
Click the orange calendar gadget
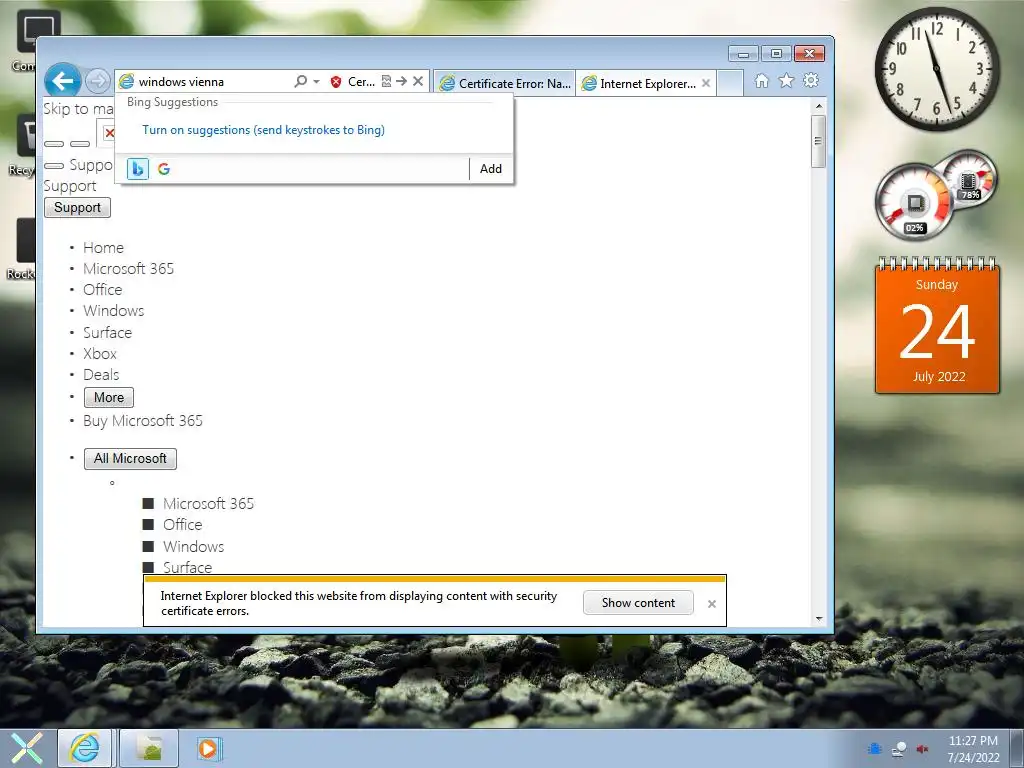click(937, 325)
